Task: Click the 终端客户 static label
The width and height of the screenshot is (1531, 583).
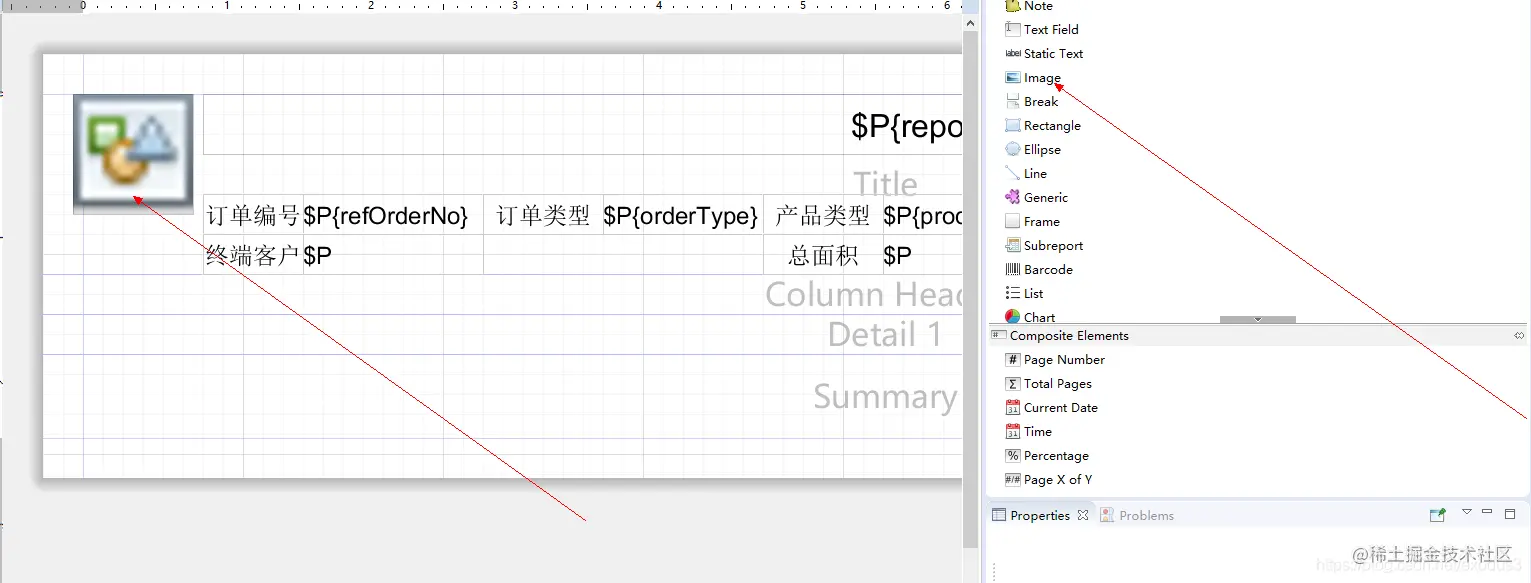Action: pos(253,255)
